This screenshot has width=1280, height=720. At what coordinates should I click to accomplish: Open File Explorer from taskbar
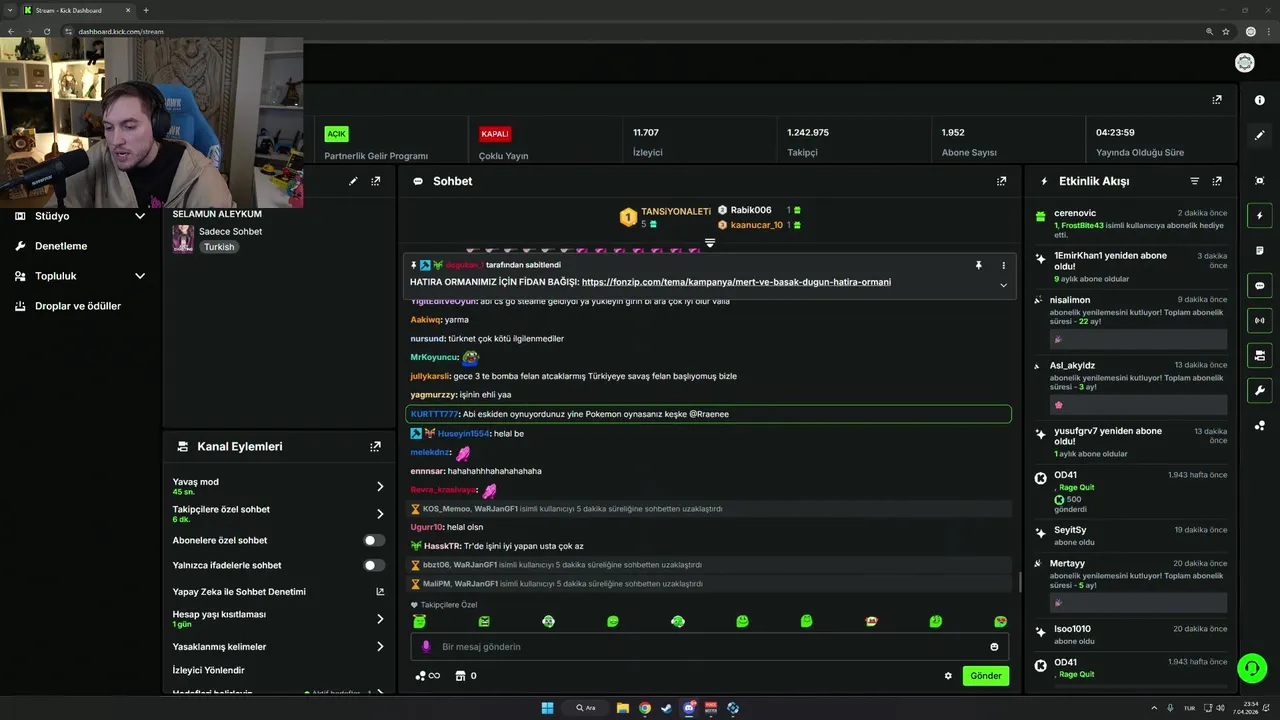pyautogui.click(x=623, y=708)
